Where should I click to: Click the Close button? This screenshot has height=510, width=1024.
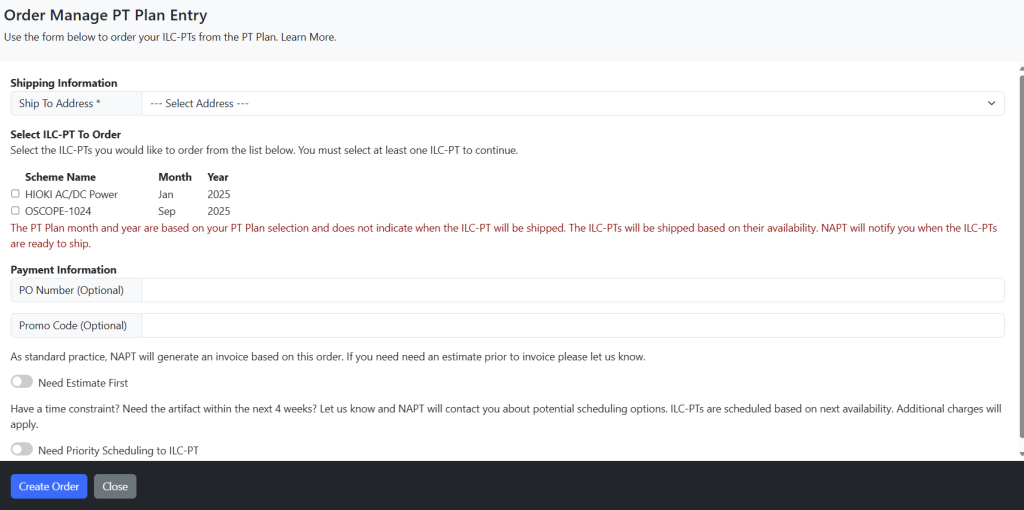click(x=115, y=486)
